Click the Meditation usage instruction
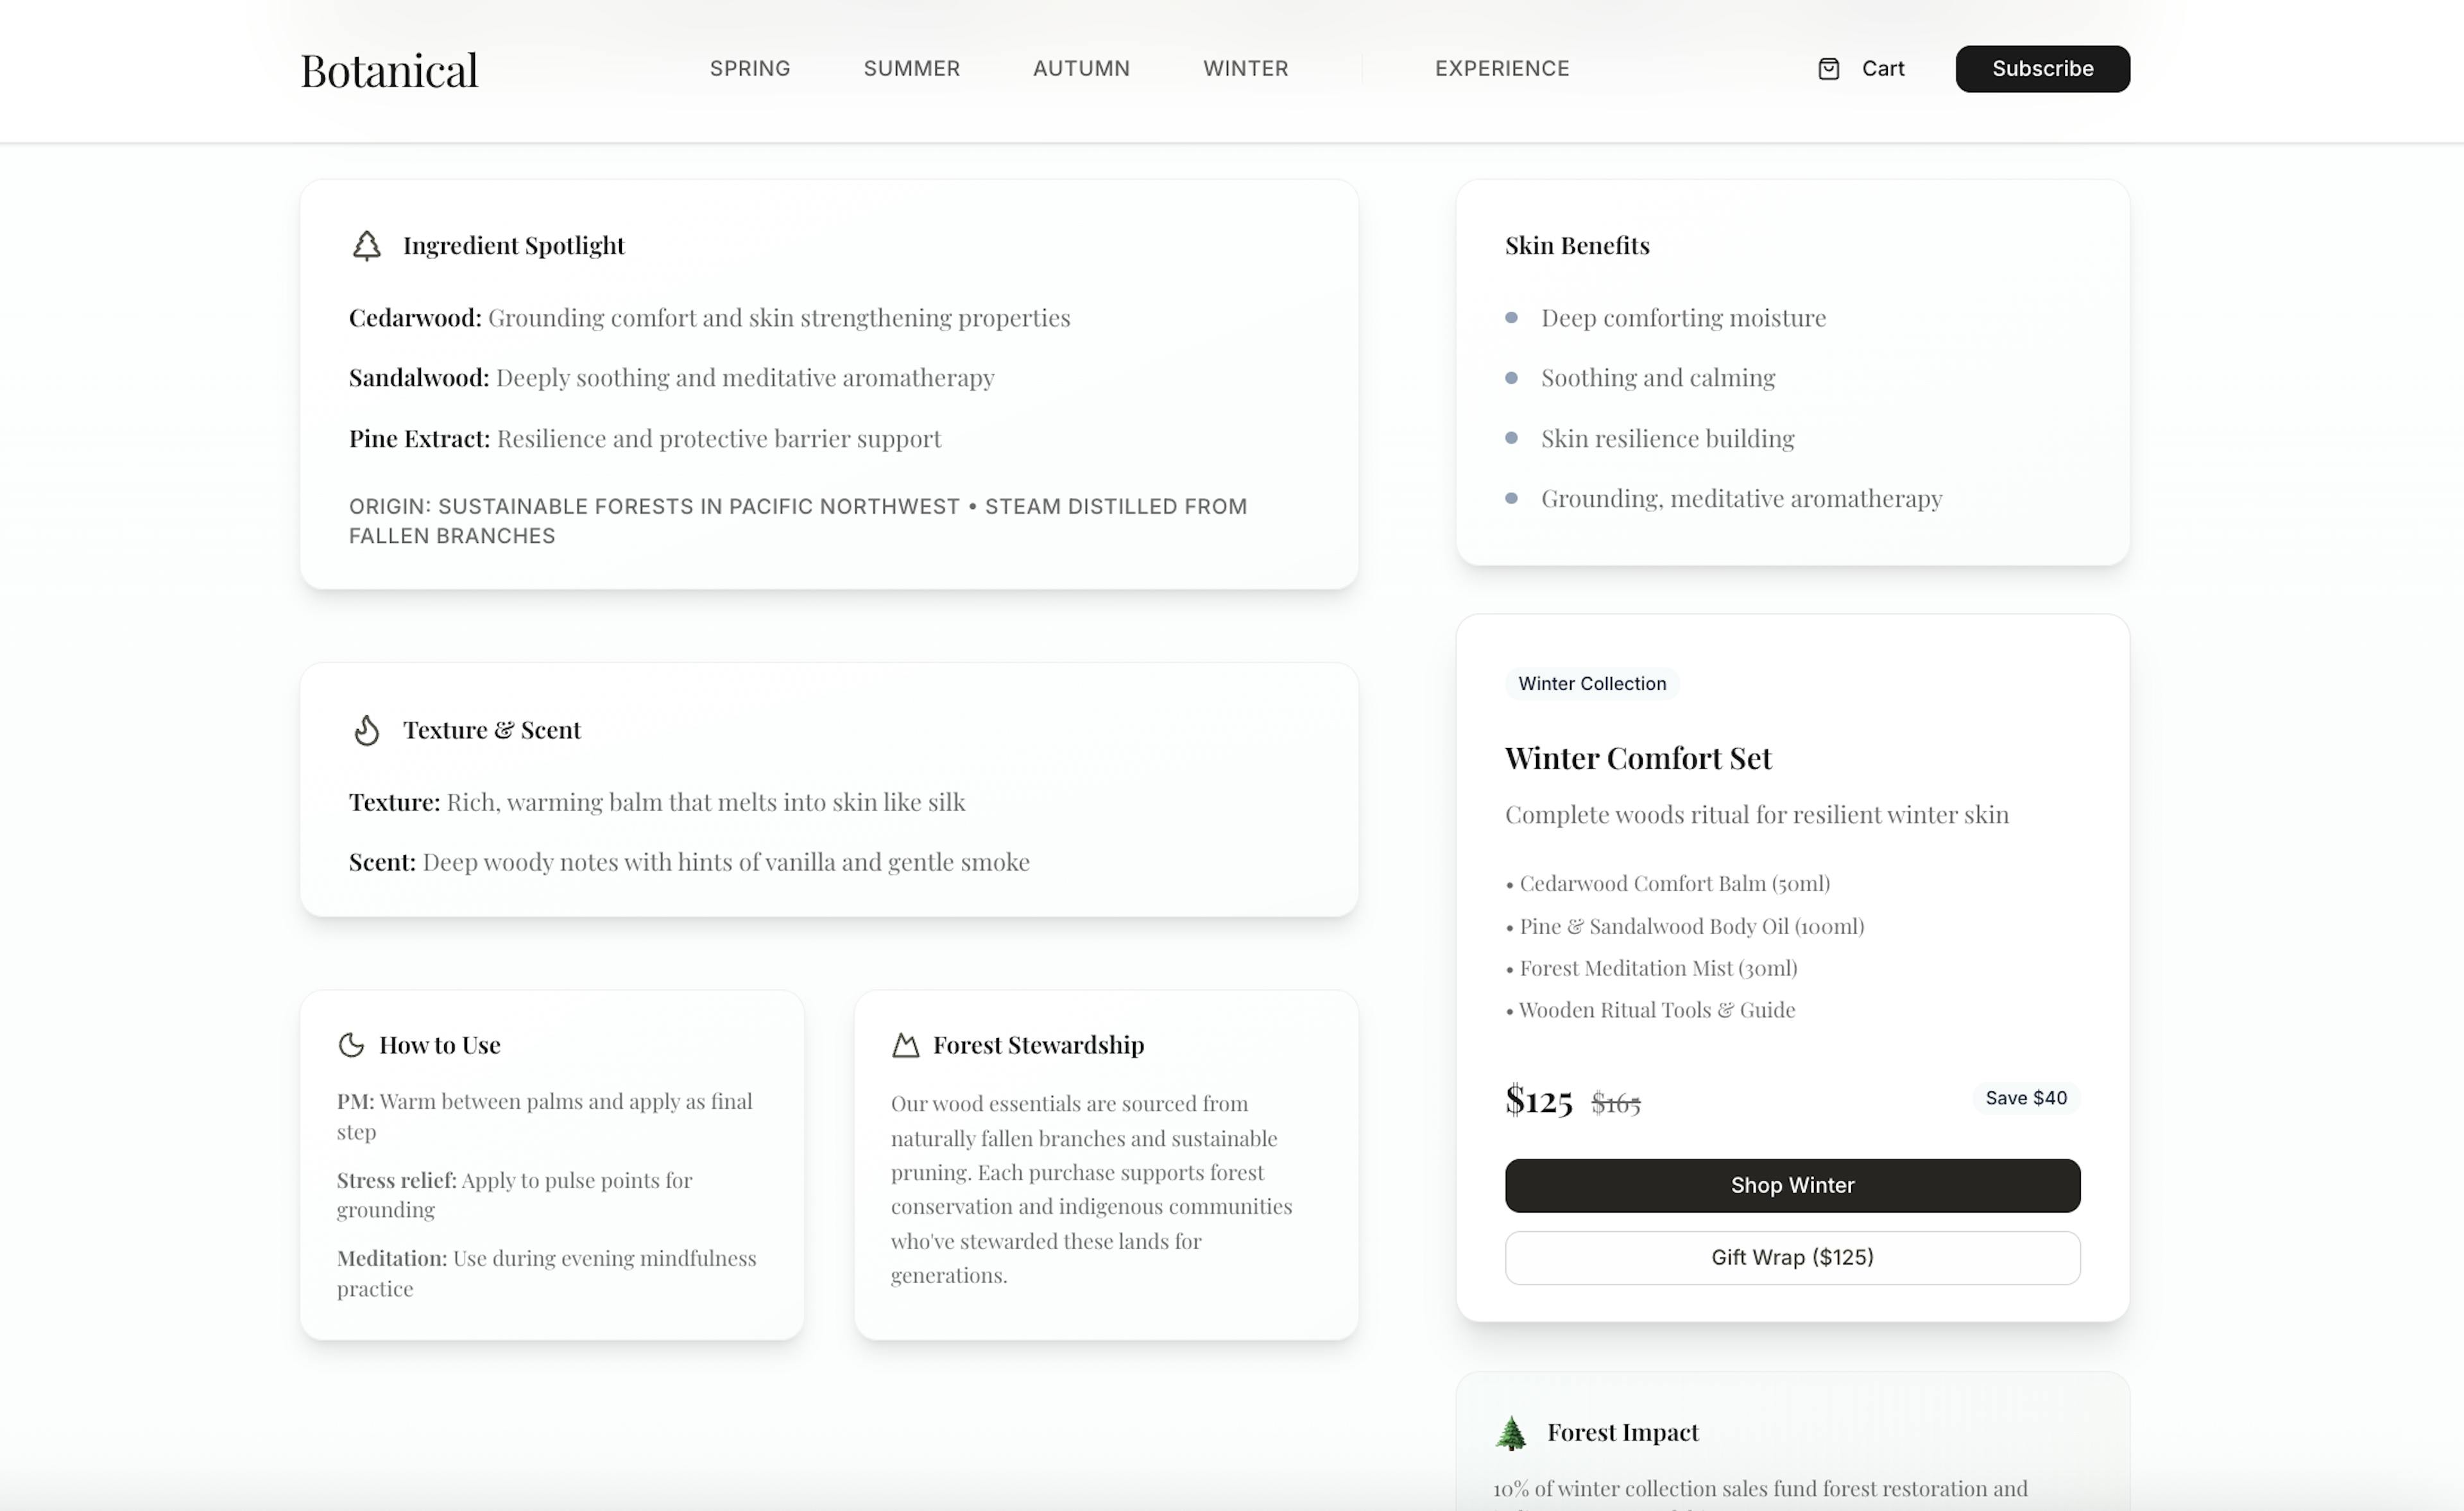Screen dimensions: 2464x1511 click(547, 1273)
